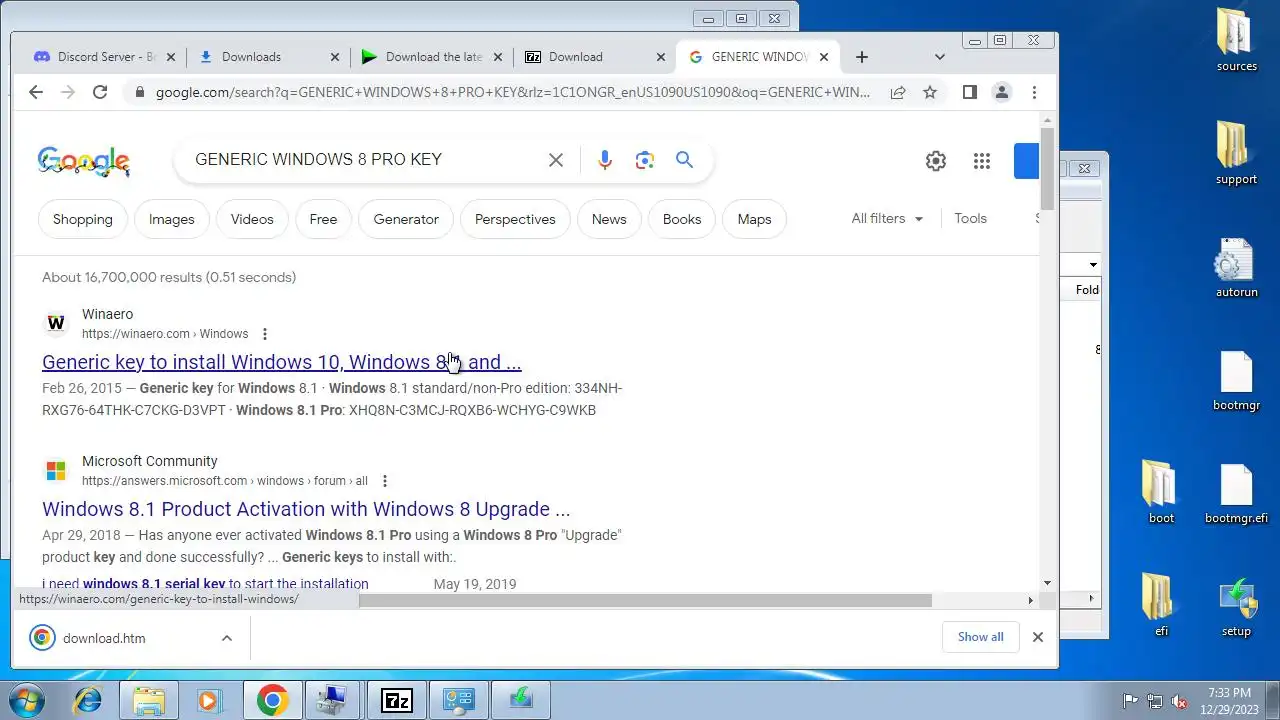Open Windows Media Player from the taskbar
Viewport: 1280px width, 720px height.
(208, 700)
